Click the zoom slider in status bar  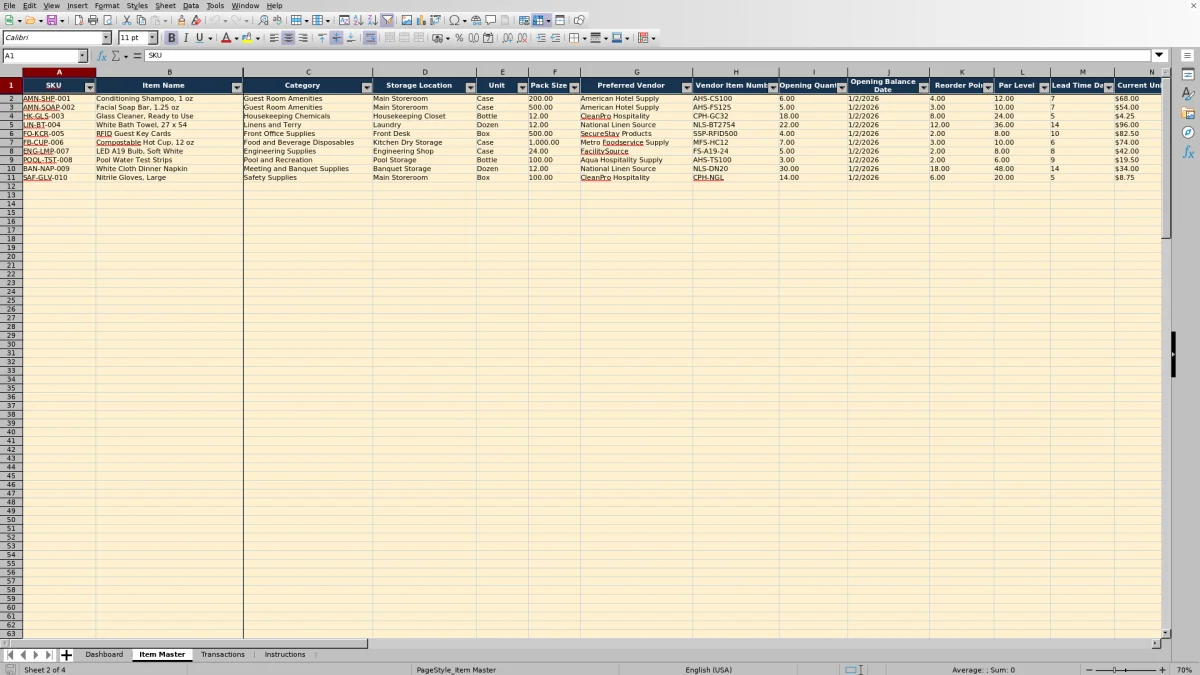(1125, 669)
